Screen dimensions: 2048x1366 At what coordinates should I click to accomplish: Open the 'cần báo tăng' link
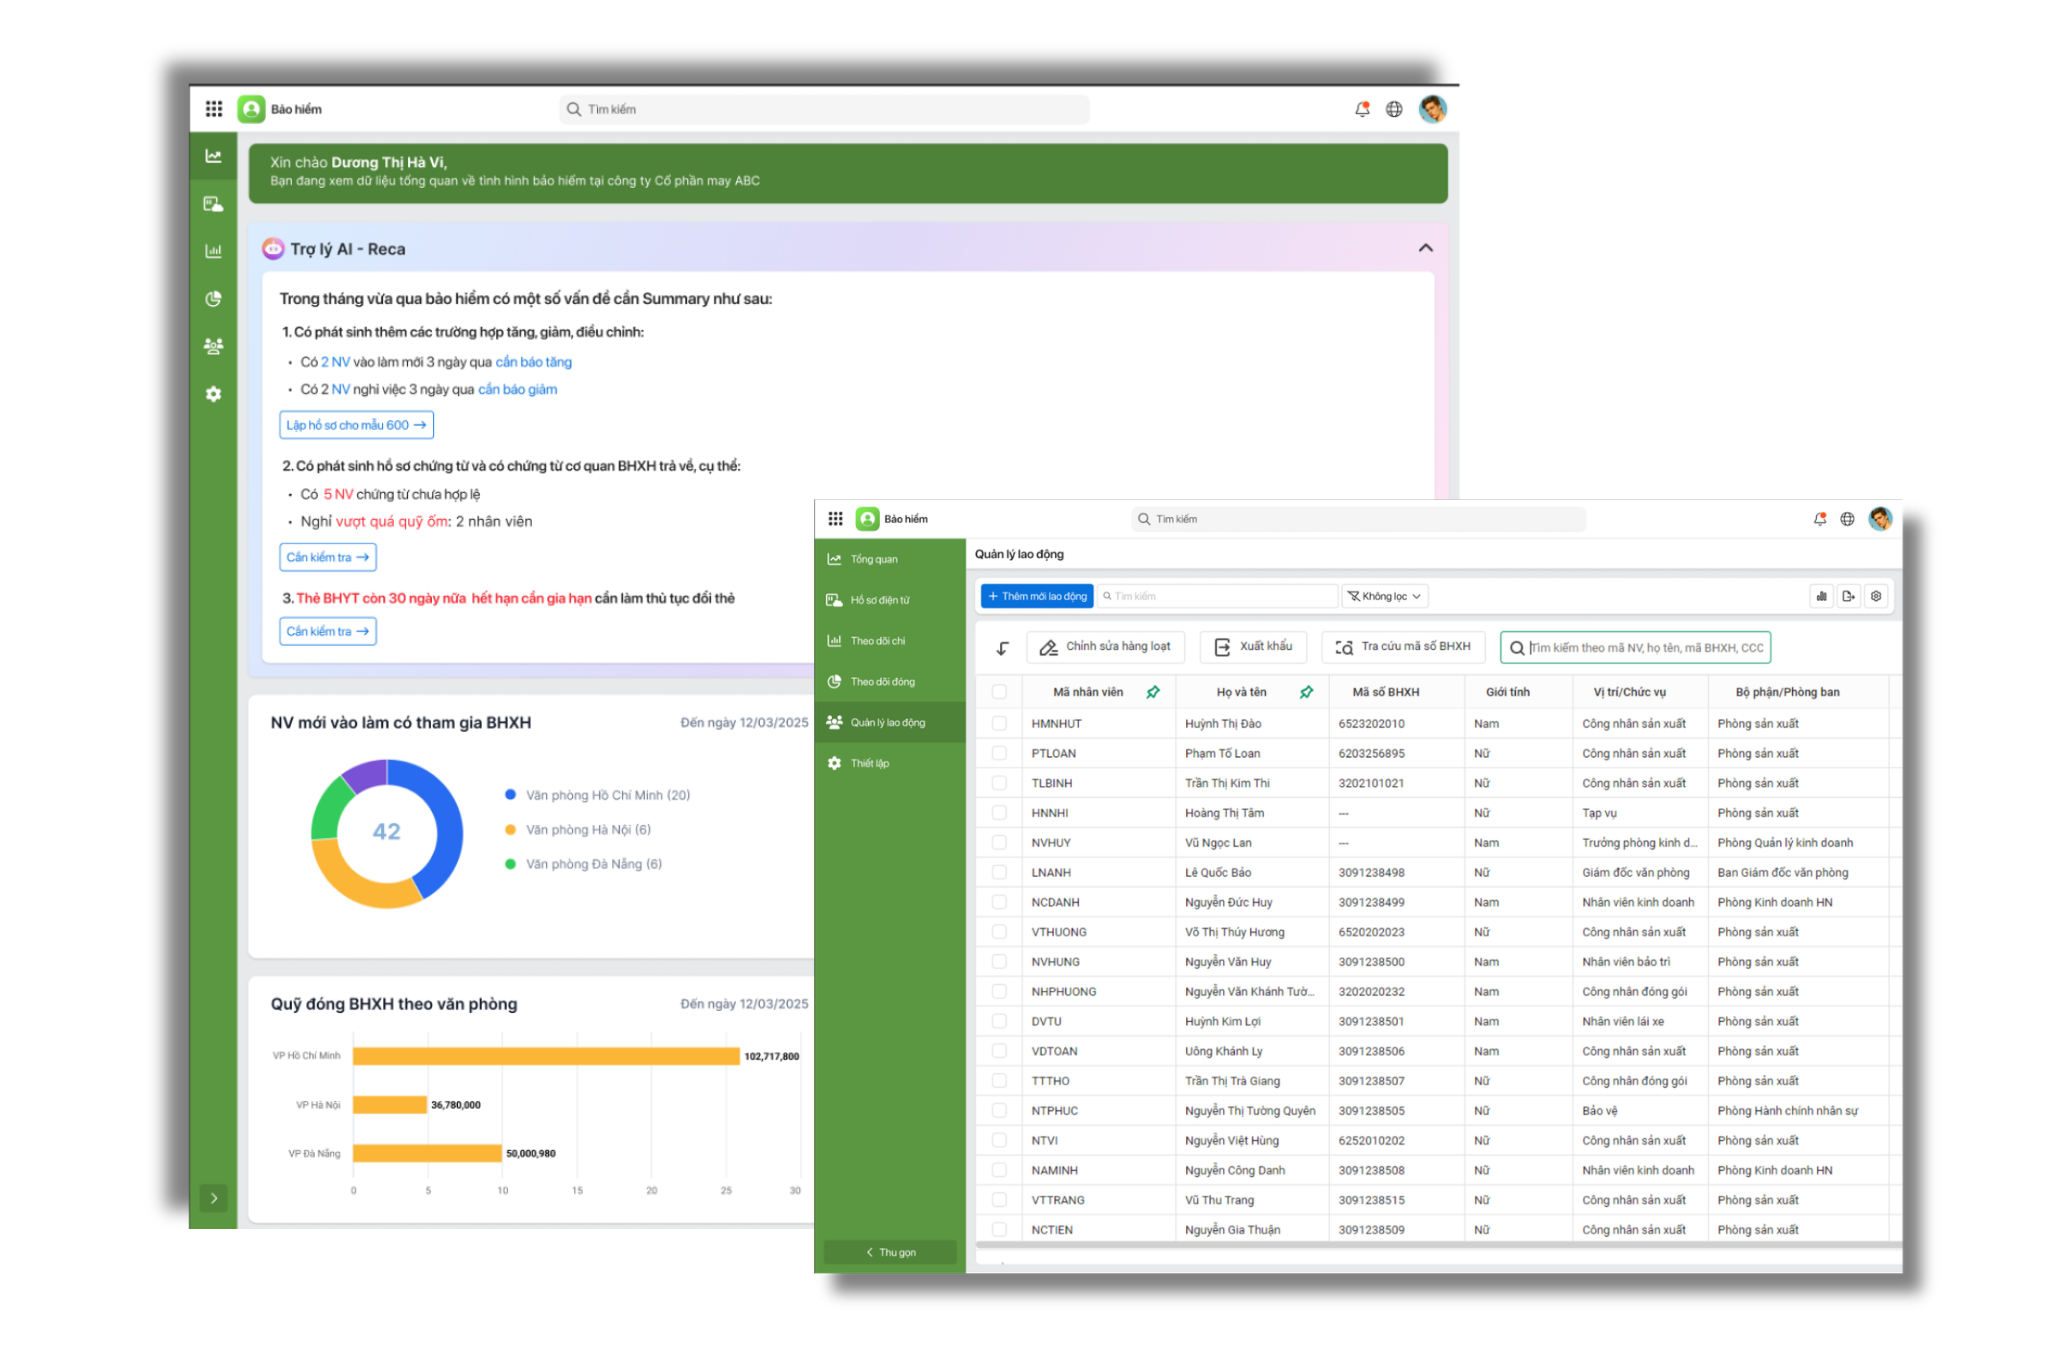[x=534, y=362]
